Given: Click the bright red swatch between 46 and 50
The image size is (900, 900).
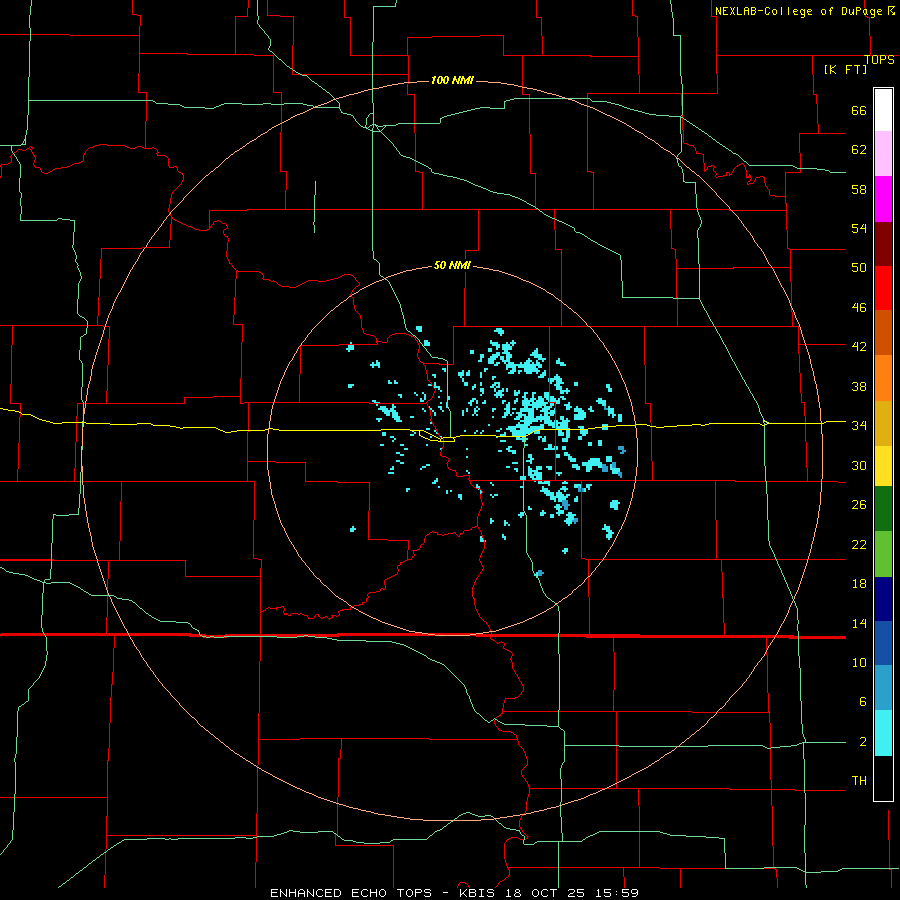Looking at the screenshot, I should click(x=883, y=288).
